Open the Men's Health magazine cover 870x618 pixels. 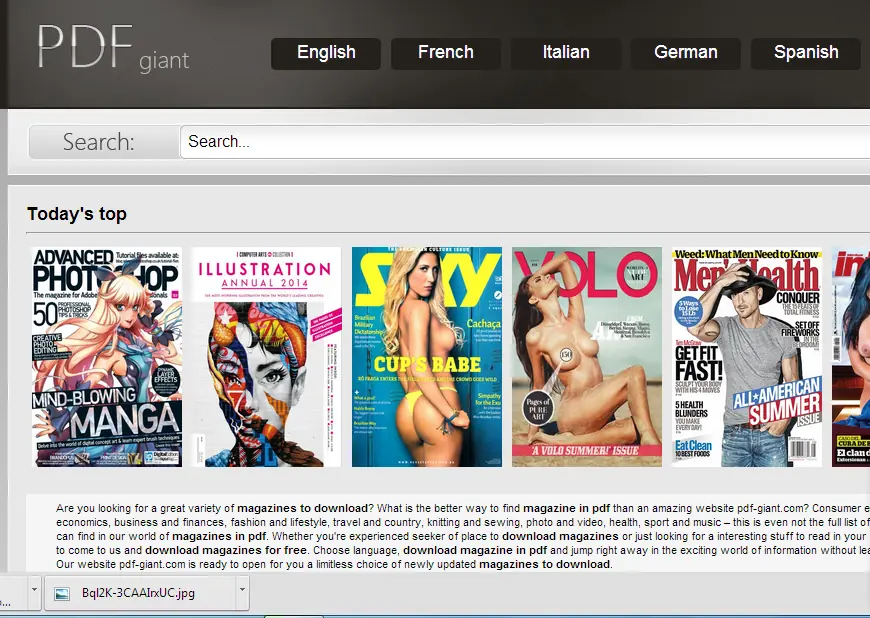(747, 357)
